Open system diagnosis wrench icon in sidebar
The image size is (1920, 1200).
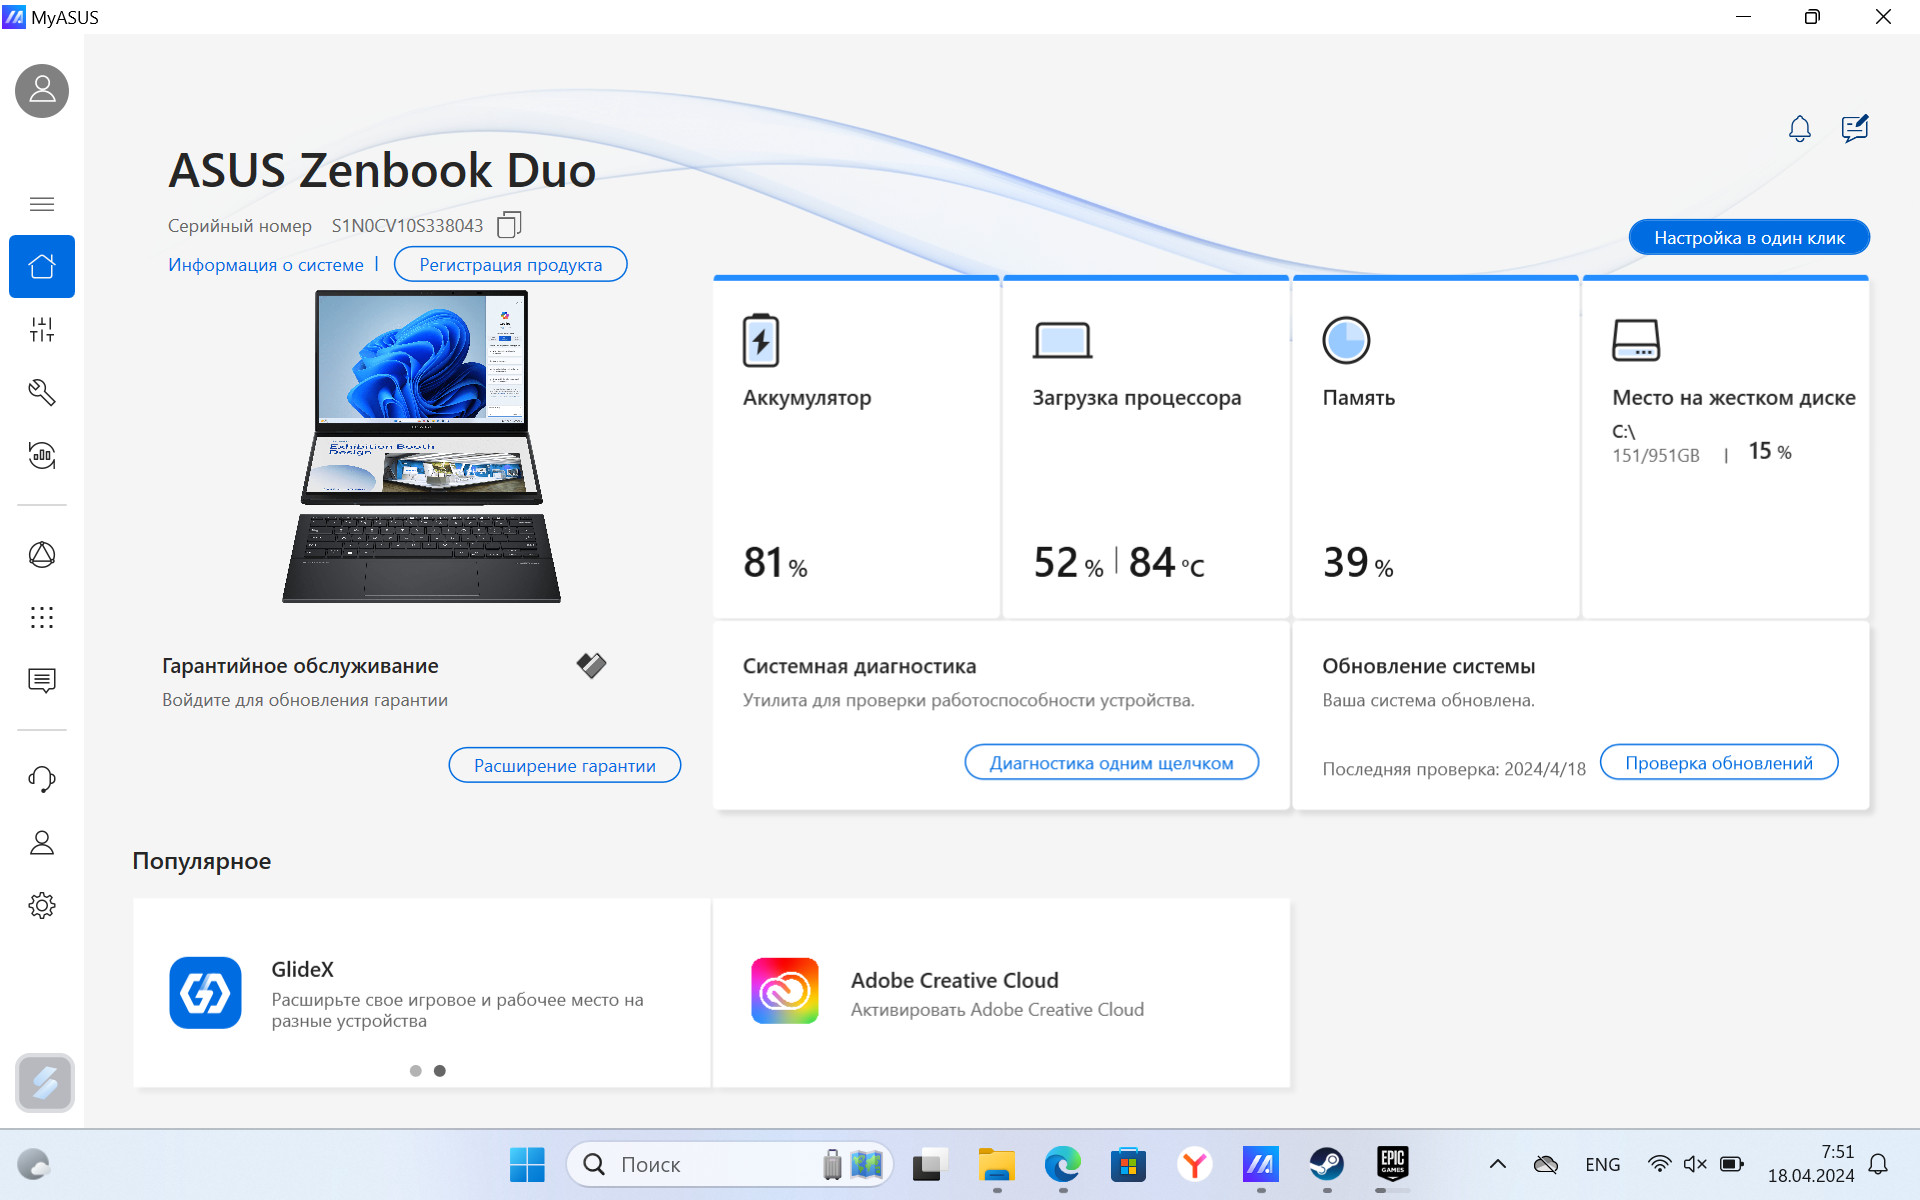pos(42,392)
